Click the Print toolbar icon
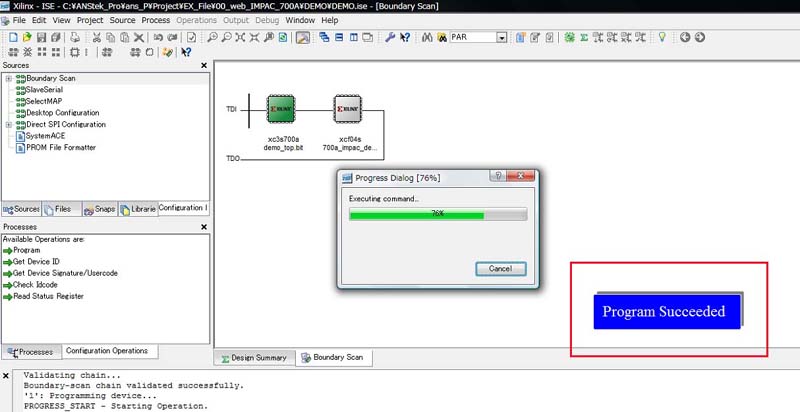This screenshot has height=412, width=800. pyautogui.click(x=75, y=37)
